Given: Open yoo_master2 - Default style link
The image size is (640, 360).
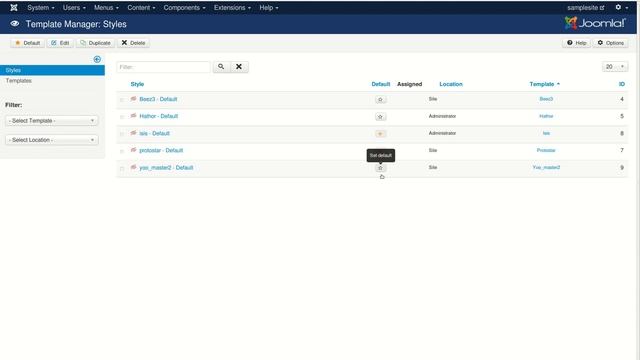Looking at the screenshot, I should pos(166,168).
